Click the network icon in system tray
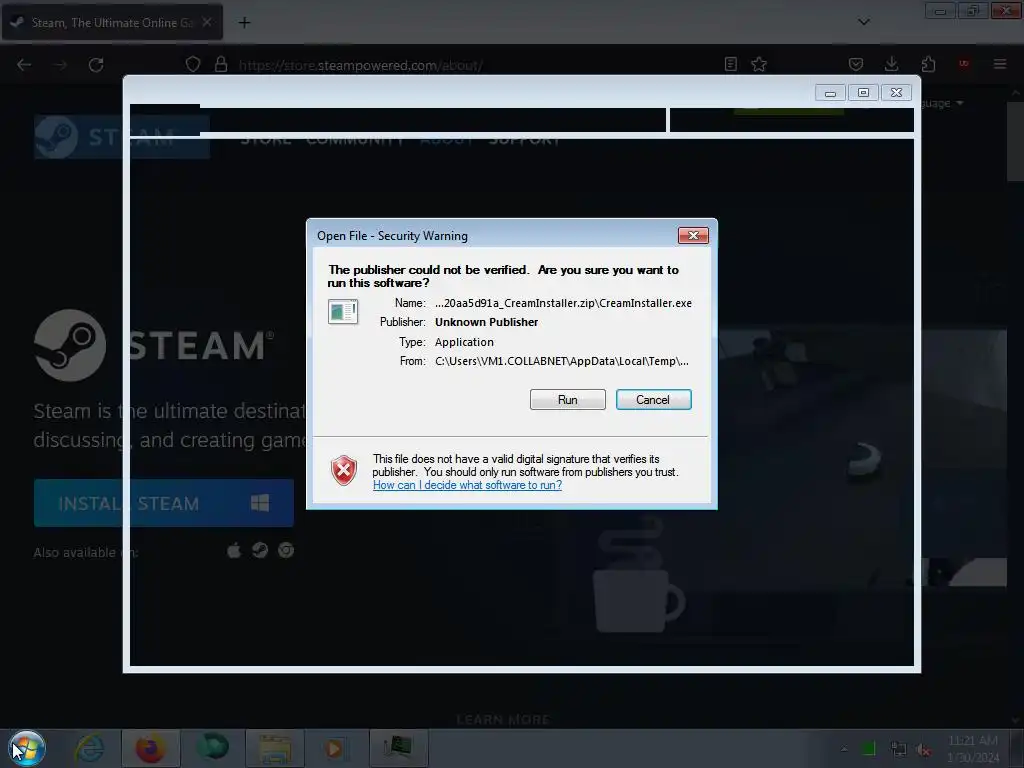The image size is (1024, 768). coord(899,749)
